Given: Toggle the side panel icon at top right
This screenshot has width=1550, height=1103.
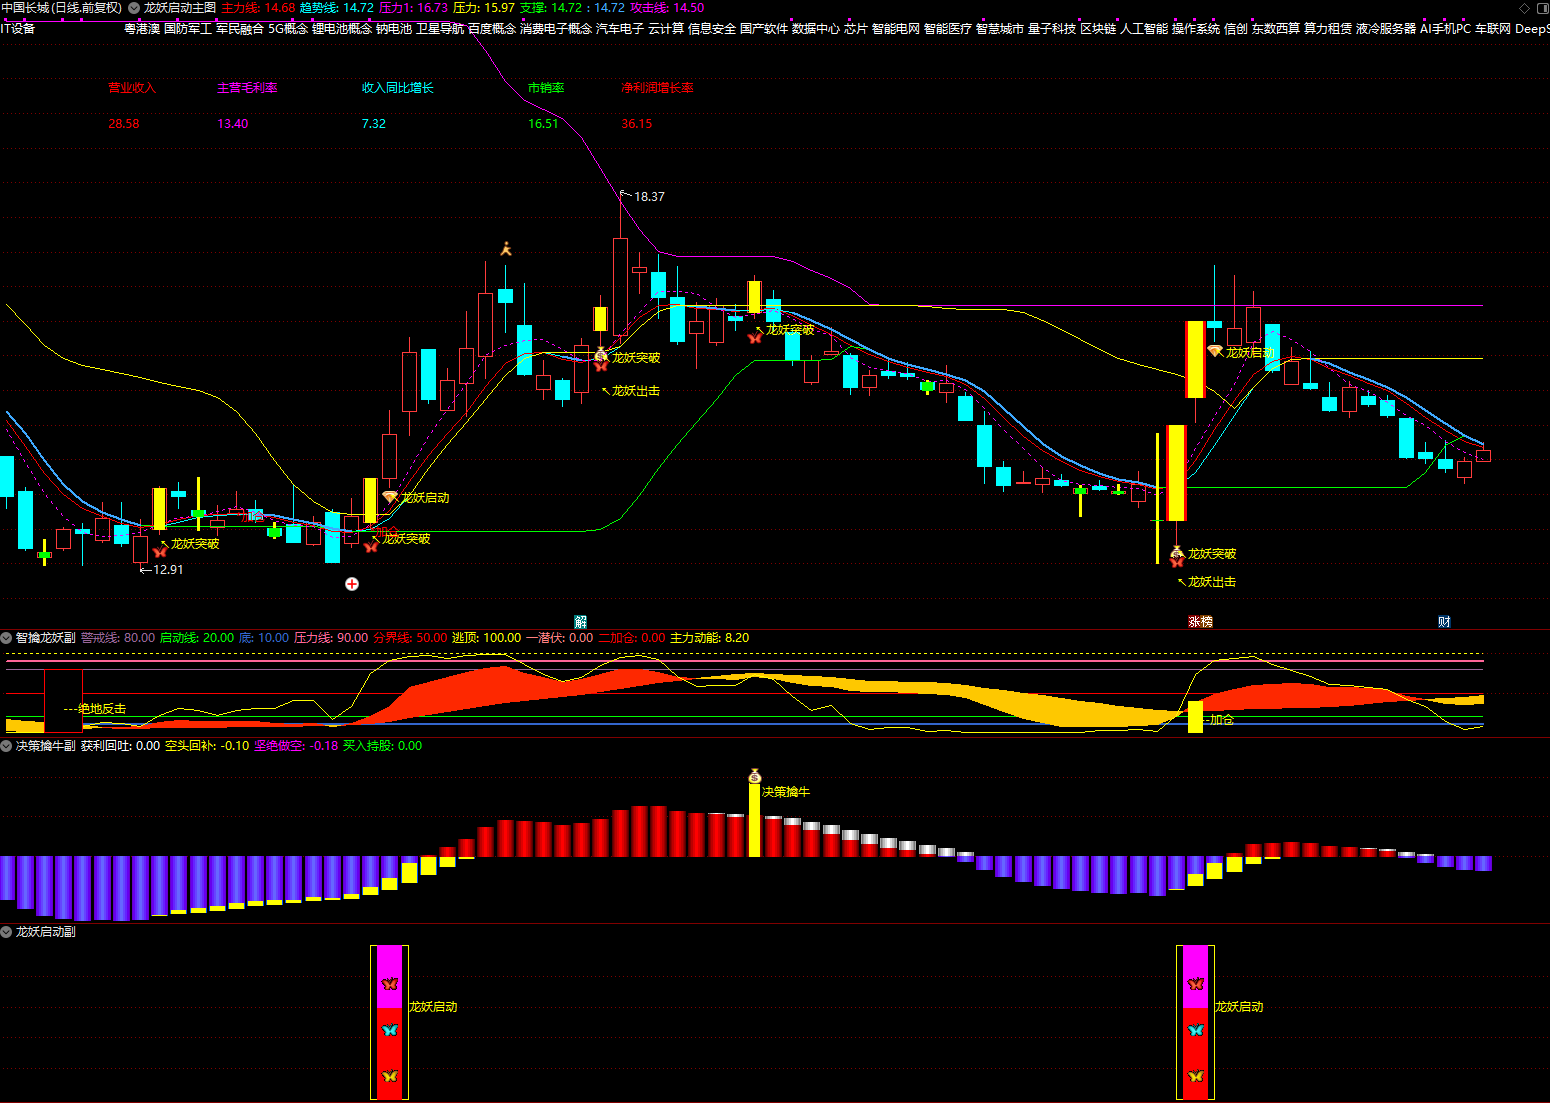Looking at the screenshot, I should click(1541, 8).
